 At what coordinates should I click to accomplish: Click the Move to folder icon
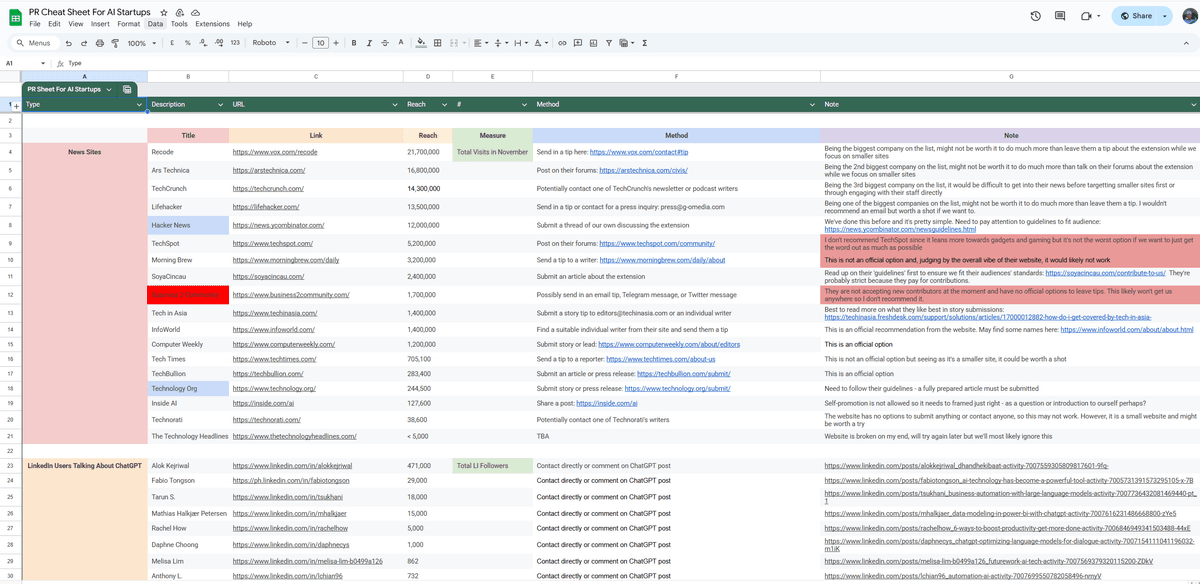(179, 11)
